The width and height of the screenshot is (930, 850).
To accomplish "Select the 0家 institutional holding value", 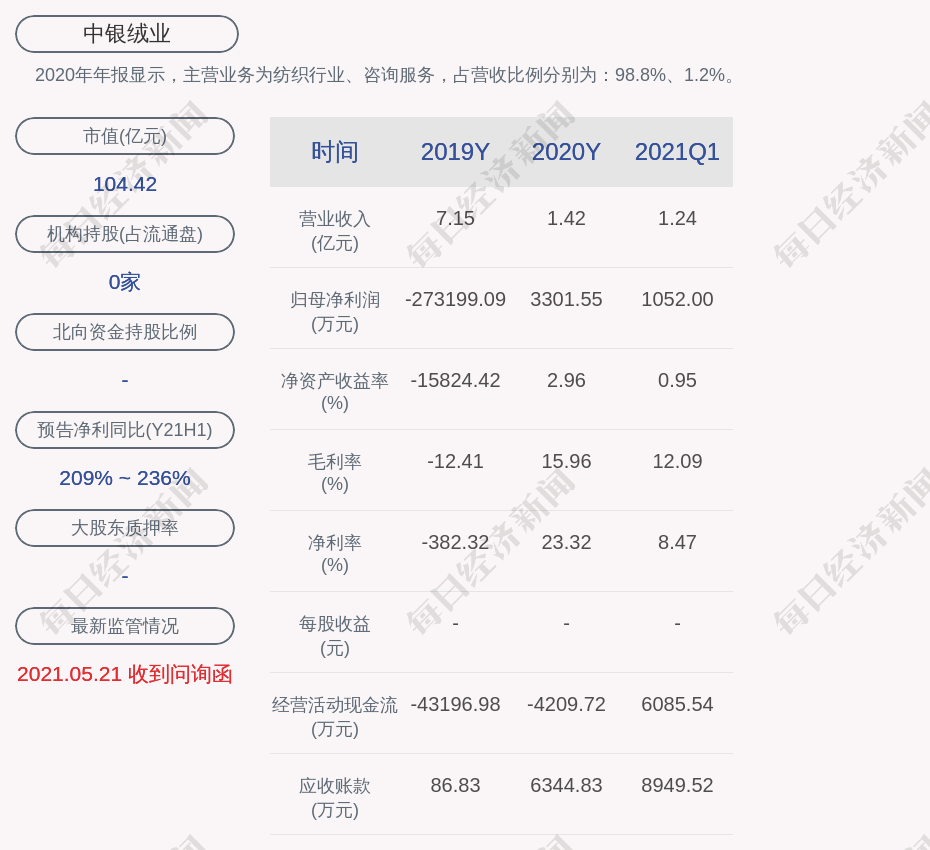I will 125,282.
